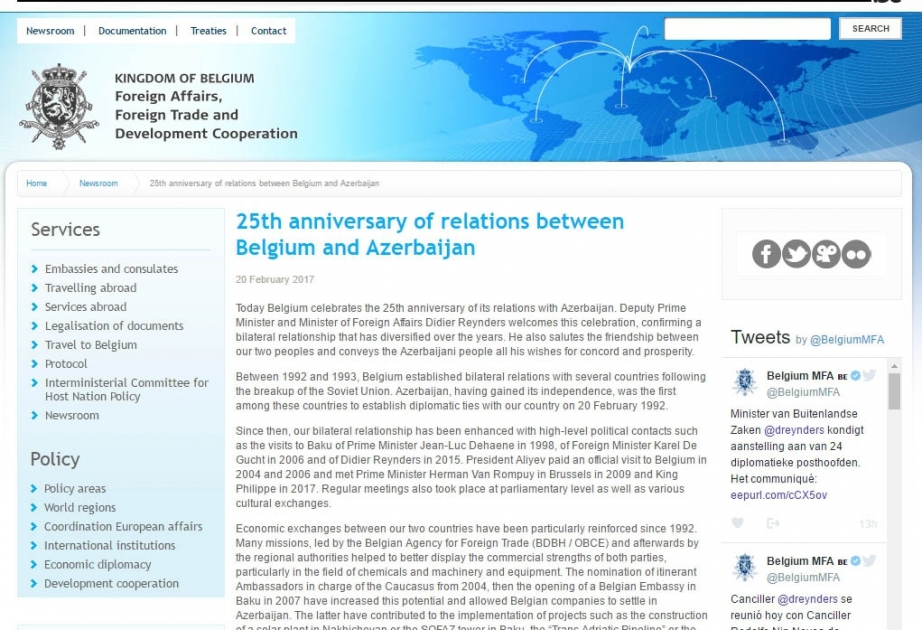922x630 pixels.
Task: Open Protocol link in Services
Action: click(x=66, y=364)
